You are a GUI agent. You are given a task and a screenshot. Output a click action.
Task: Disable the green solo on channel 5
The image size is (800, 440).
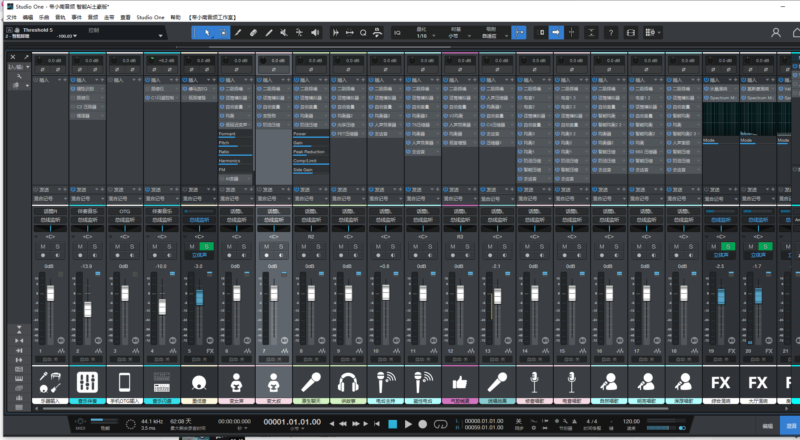[206, 247]
